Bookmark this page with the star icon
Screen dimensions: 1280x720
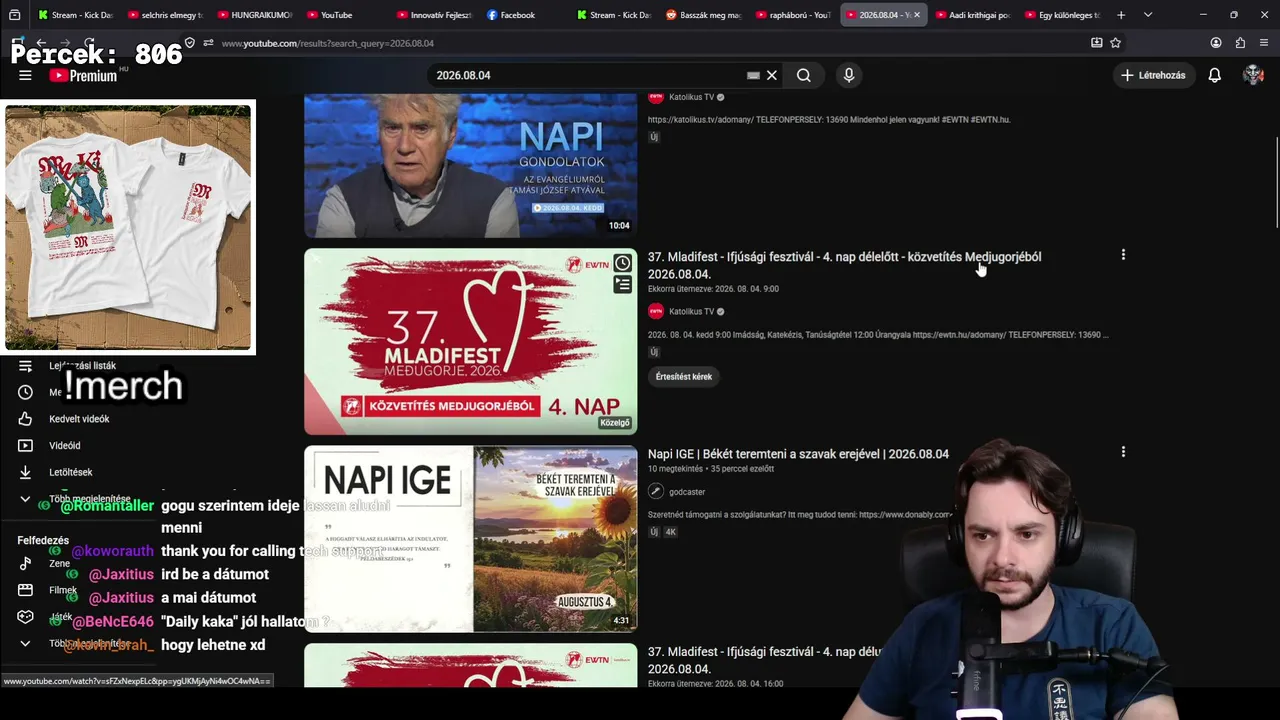1116,43
